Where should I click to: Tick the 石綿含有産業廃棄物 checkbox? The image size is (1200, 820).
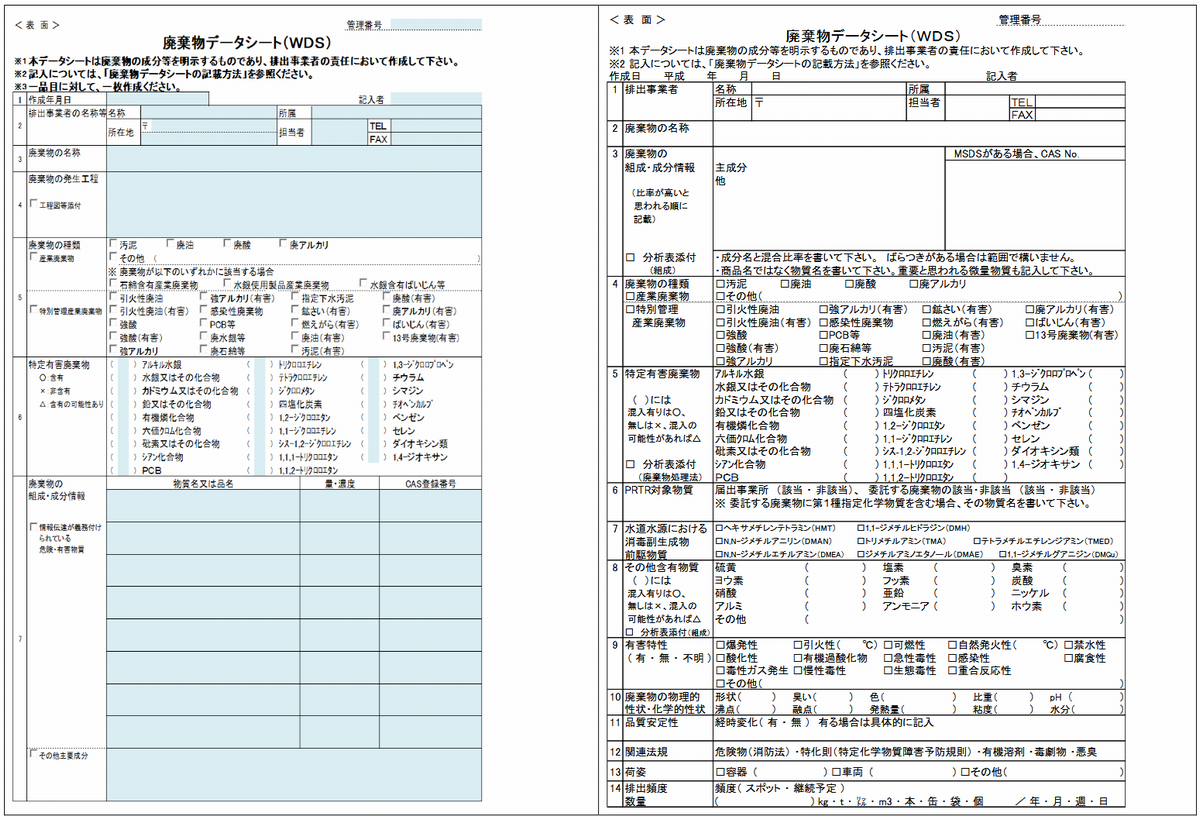pyautogui.click(x=113, y=285)
